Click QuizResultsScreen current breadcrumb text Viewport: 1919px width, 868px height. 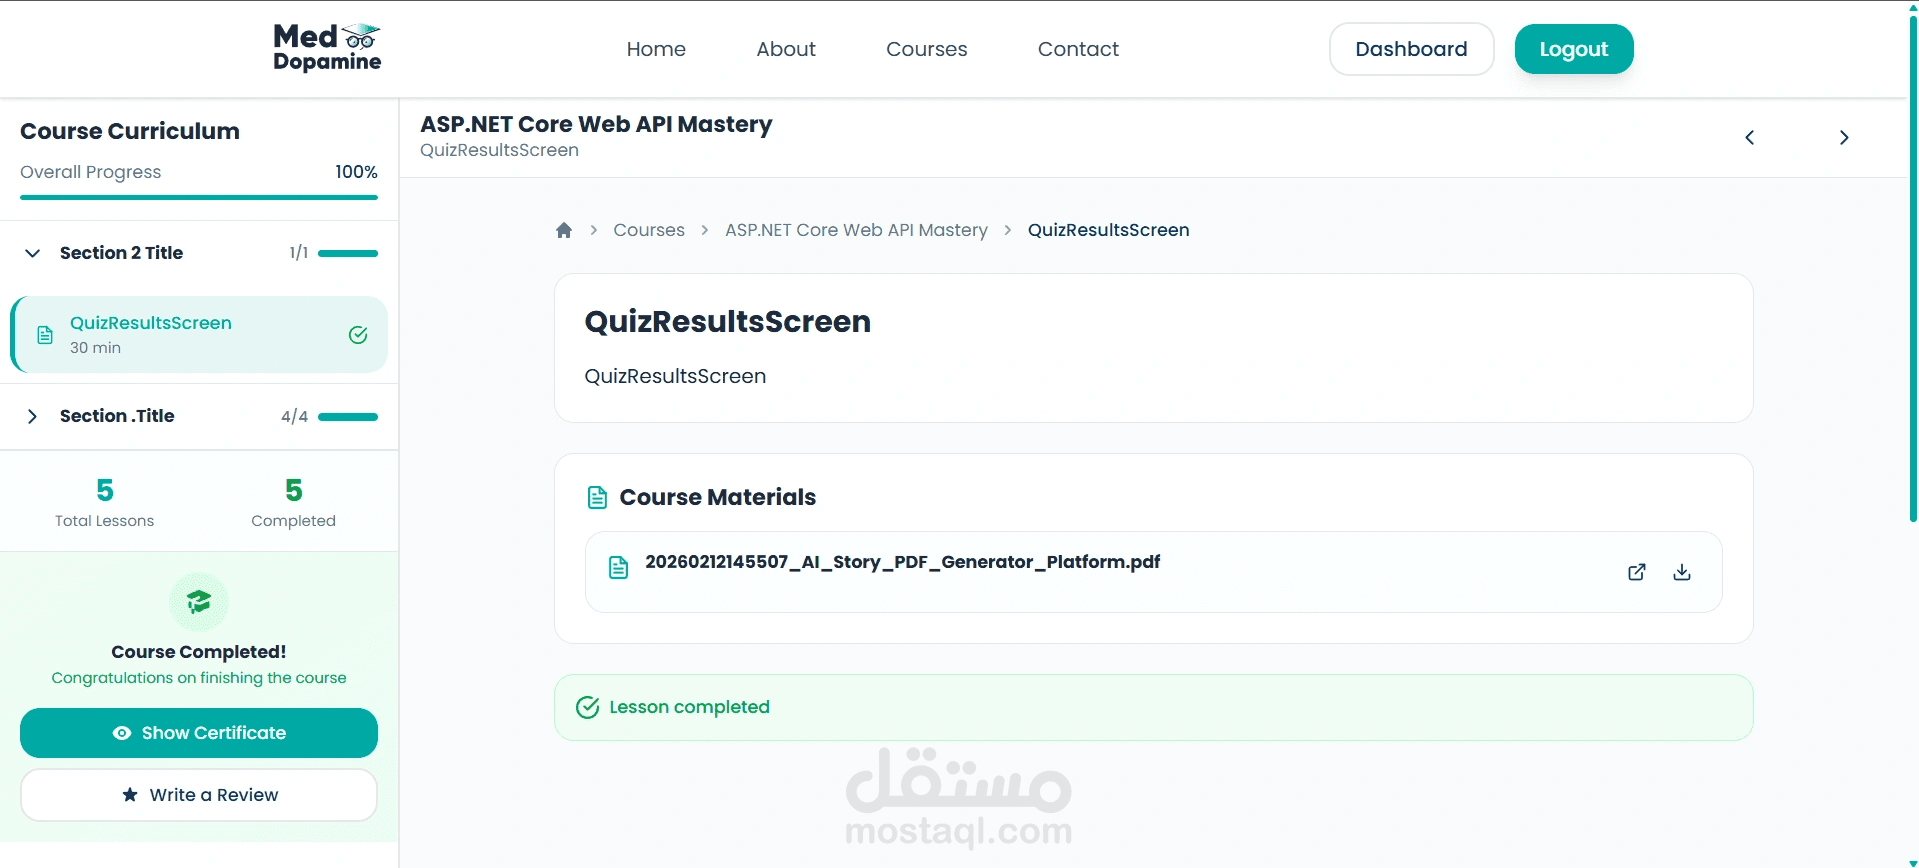1108,230
